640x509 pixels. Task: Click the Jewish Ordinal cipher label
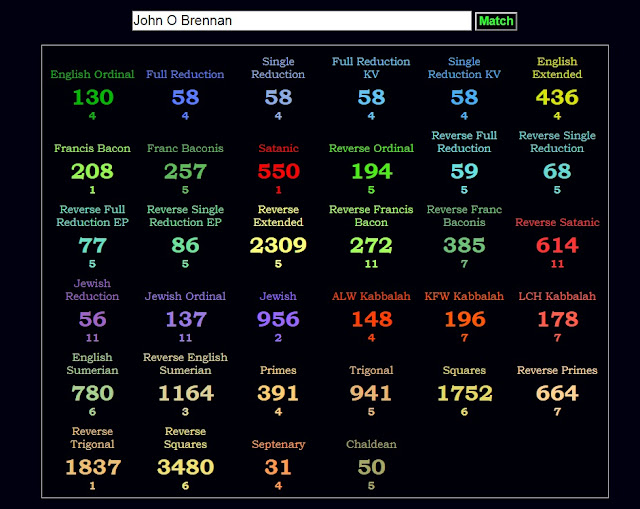[185, 296]
